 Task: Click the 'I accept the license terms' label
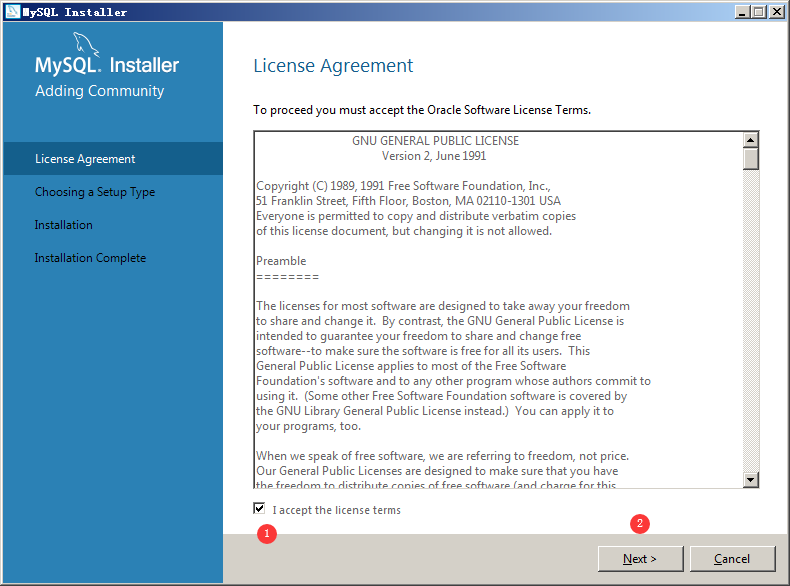337,510
